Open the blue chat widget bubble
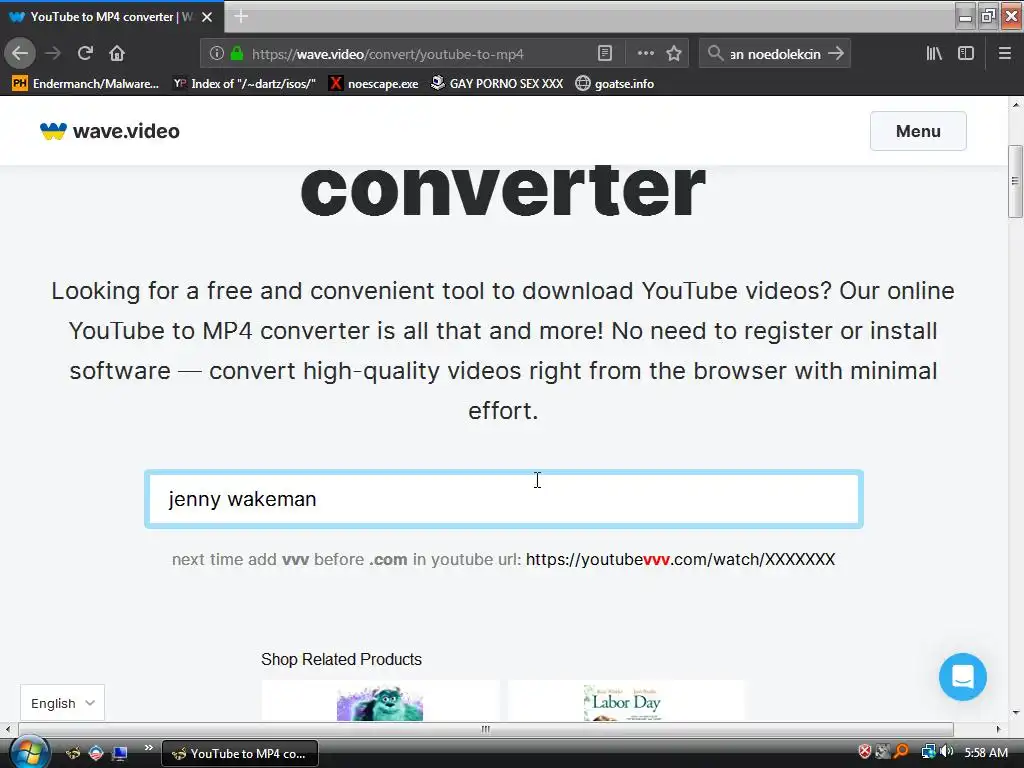 [x=963, y=677]
